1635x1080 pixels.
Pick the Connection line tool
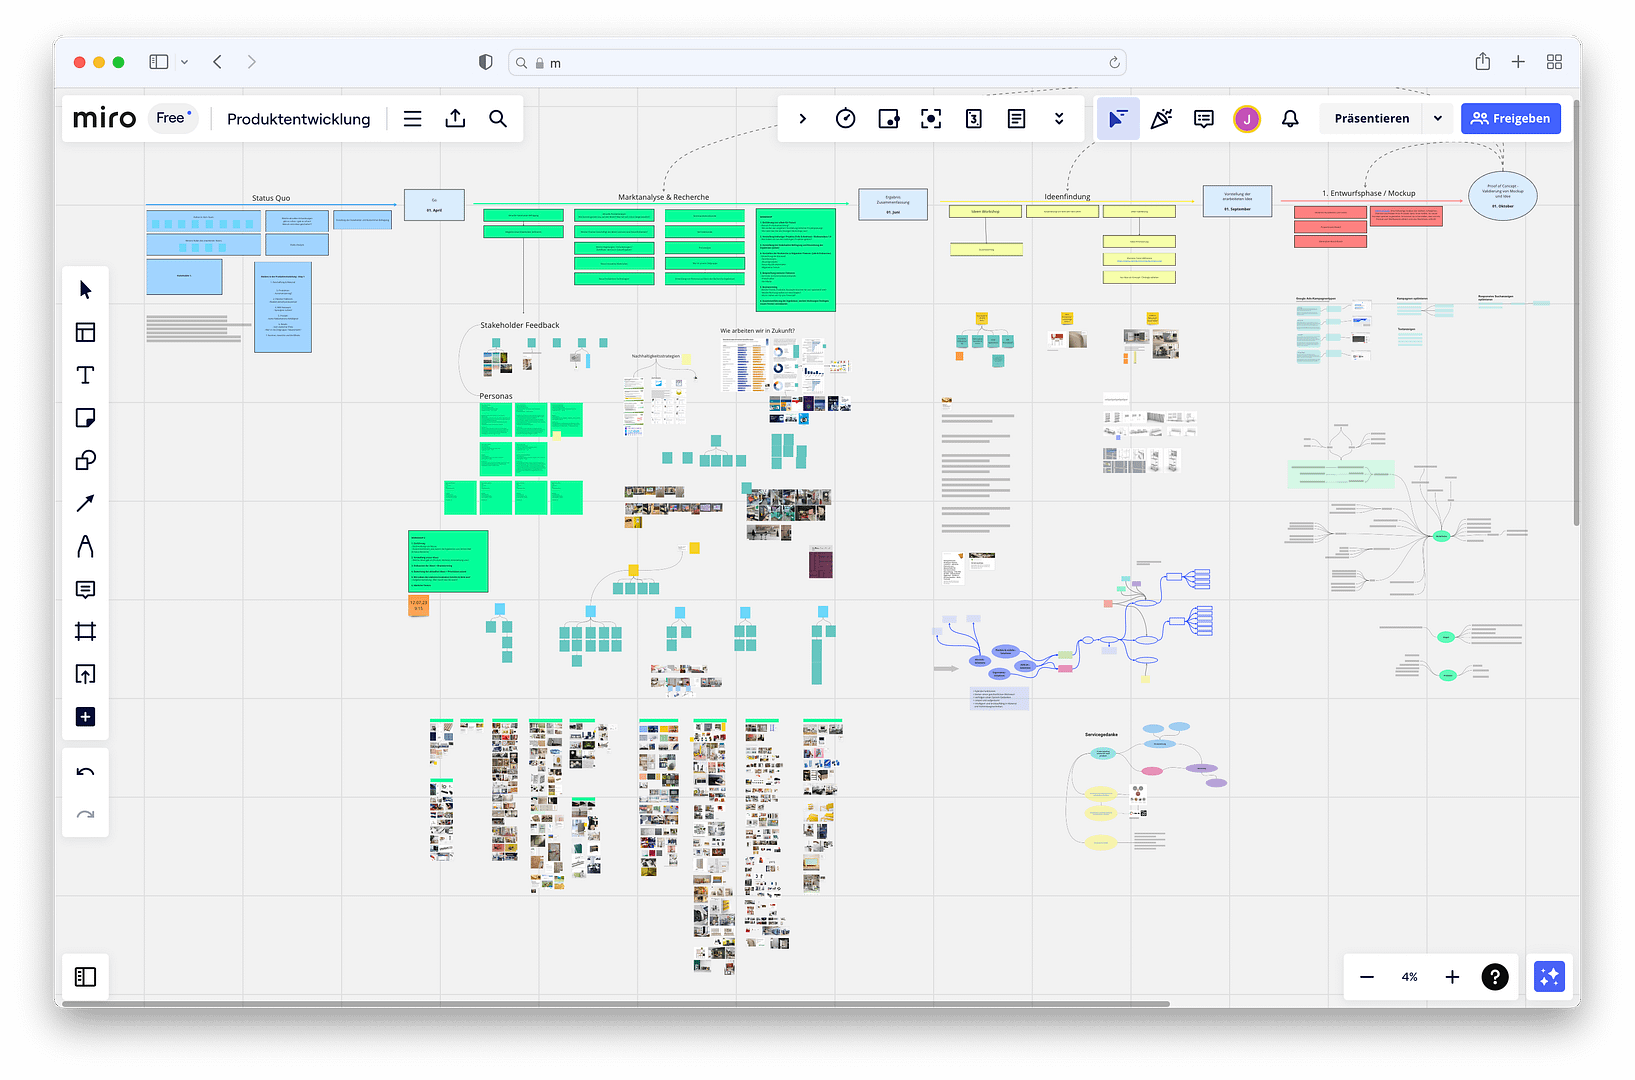(85, 503)
